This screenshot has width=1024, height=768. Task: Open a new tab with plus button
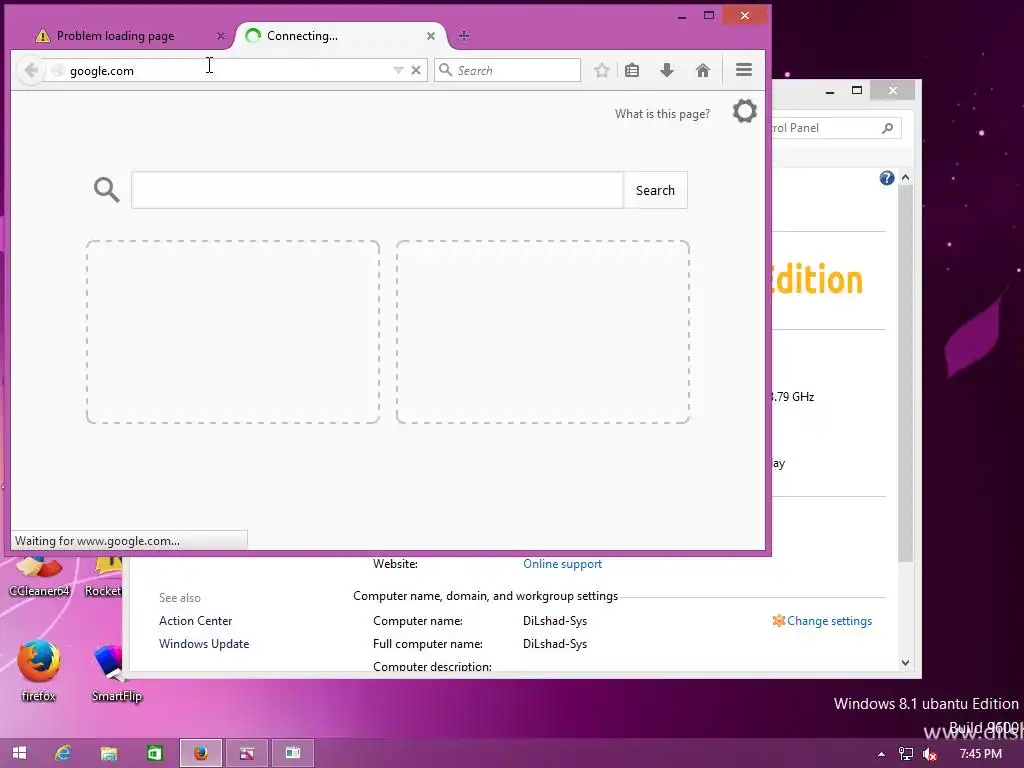coord(464,36)
